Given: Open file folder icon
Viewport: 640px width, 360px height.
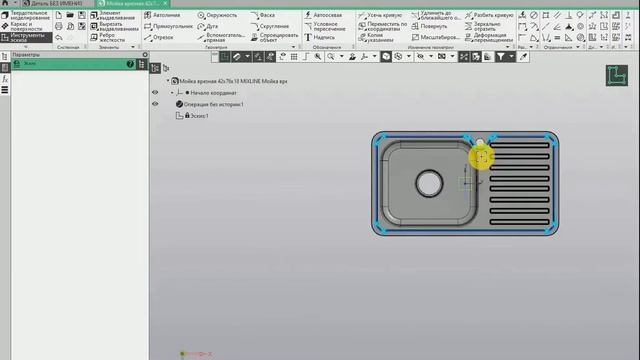Looking at the screenshot, I should [70, 15].
